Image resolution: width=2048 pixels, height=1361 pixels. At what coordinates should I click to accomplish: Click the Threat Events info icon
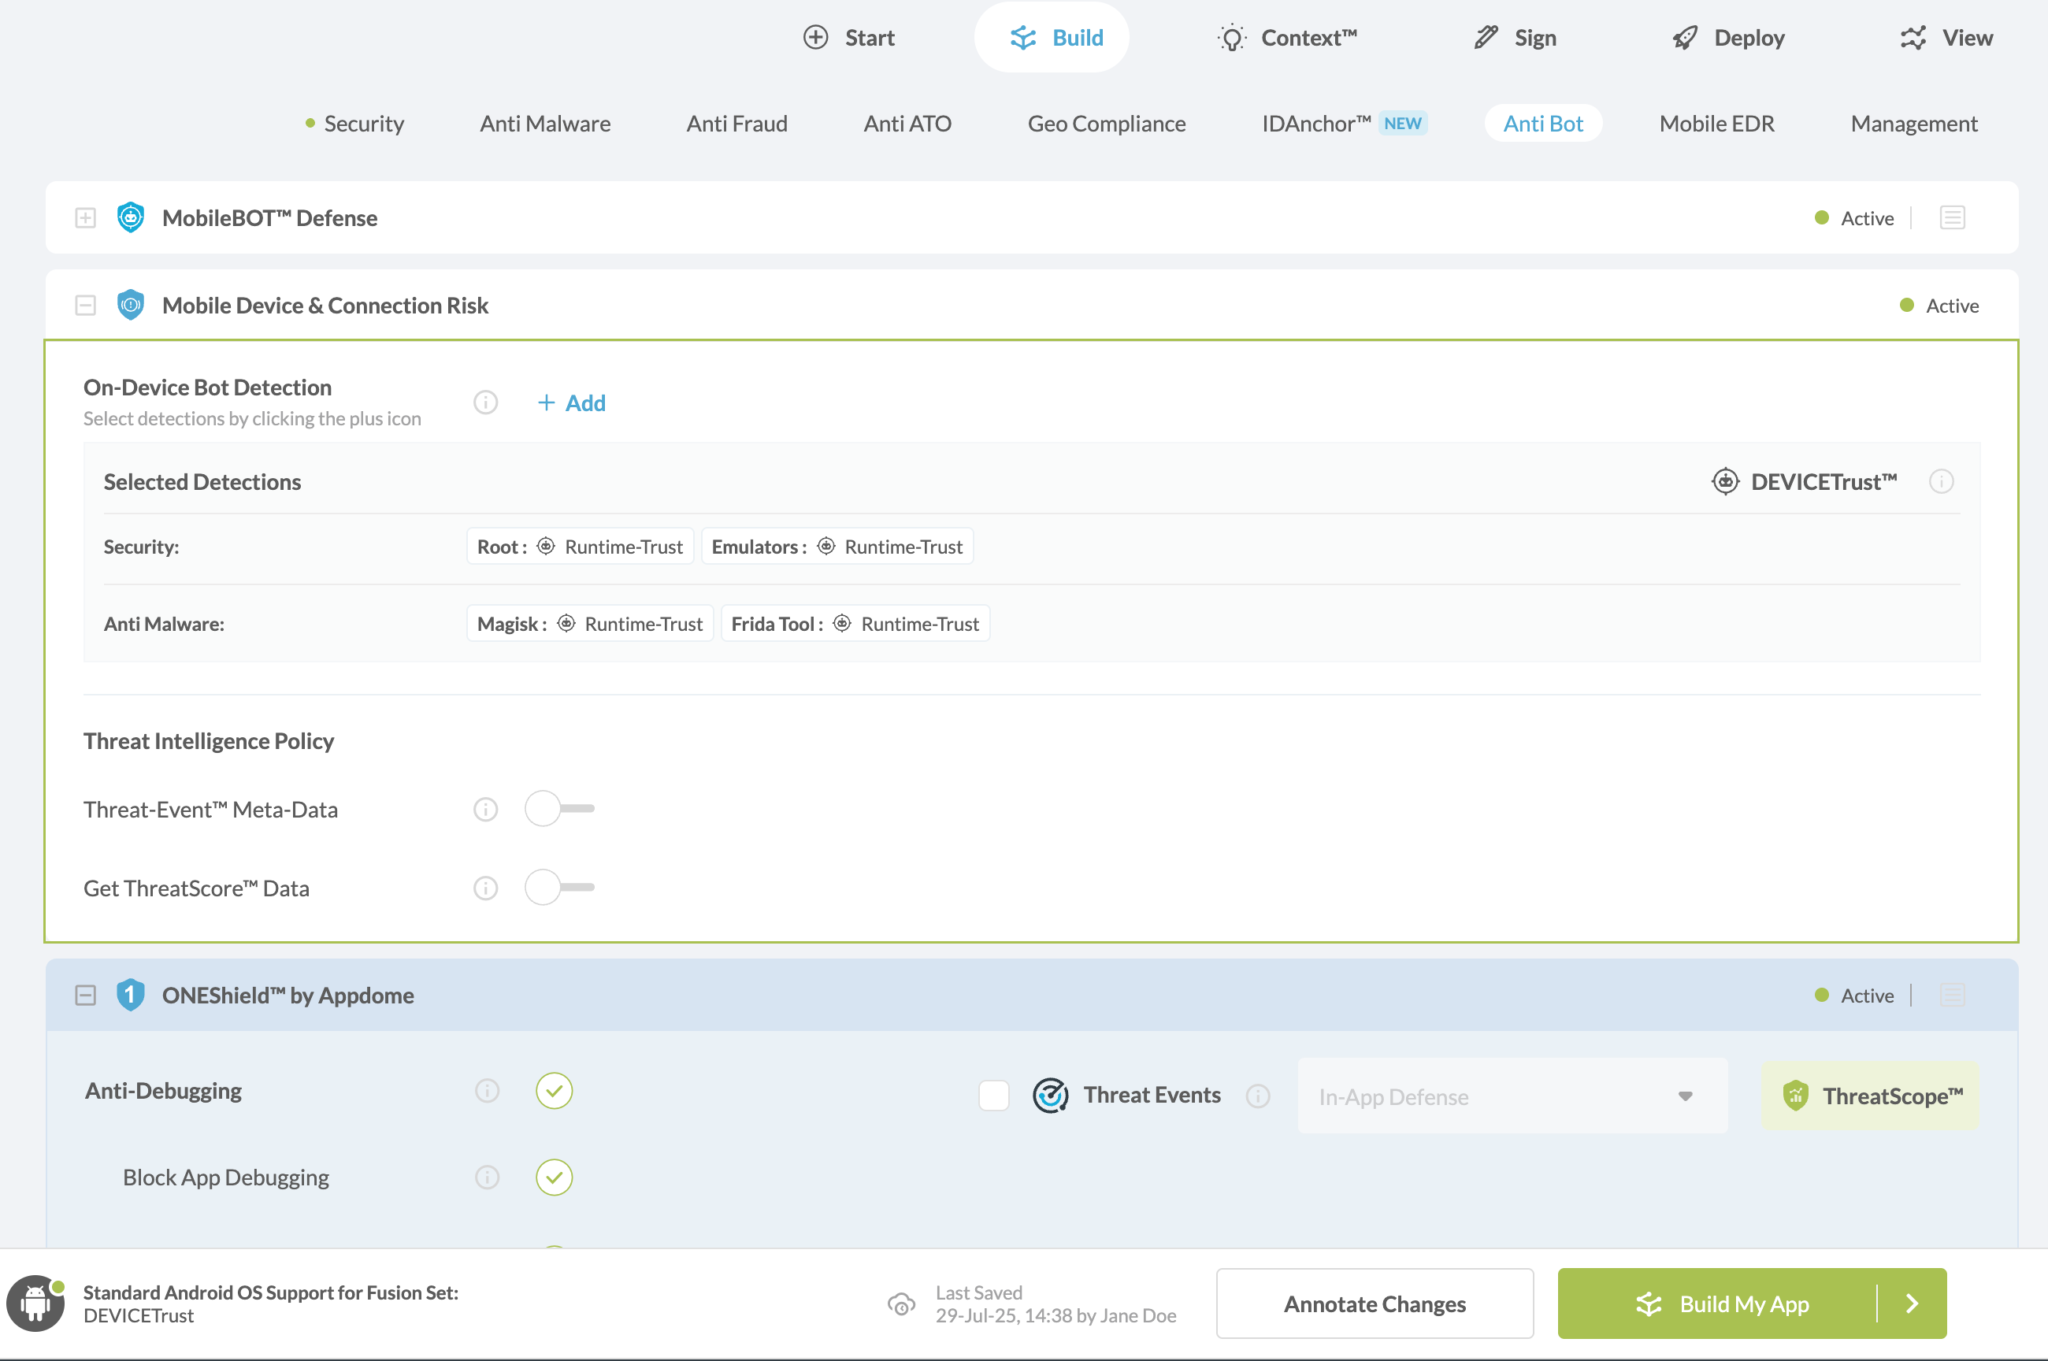pos(1258,1096)
